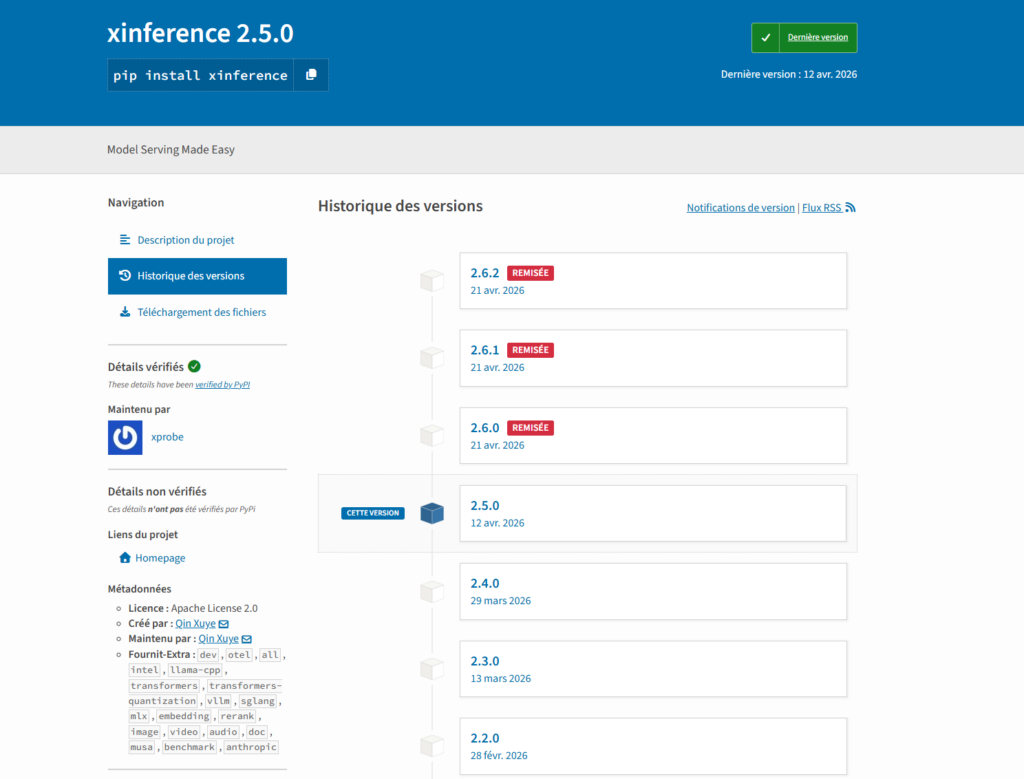Open version 2.6.2 release card

653,281
